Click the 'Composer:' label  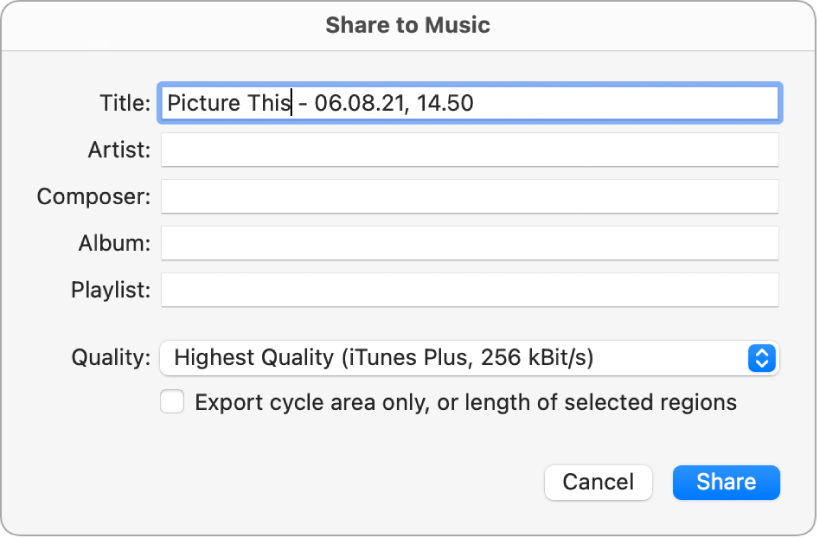click(94, 197)
